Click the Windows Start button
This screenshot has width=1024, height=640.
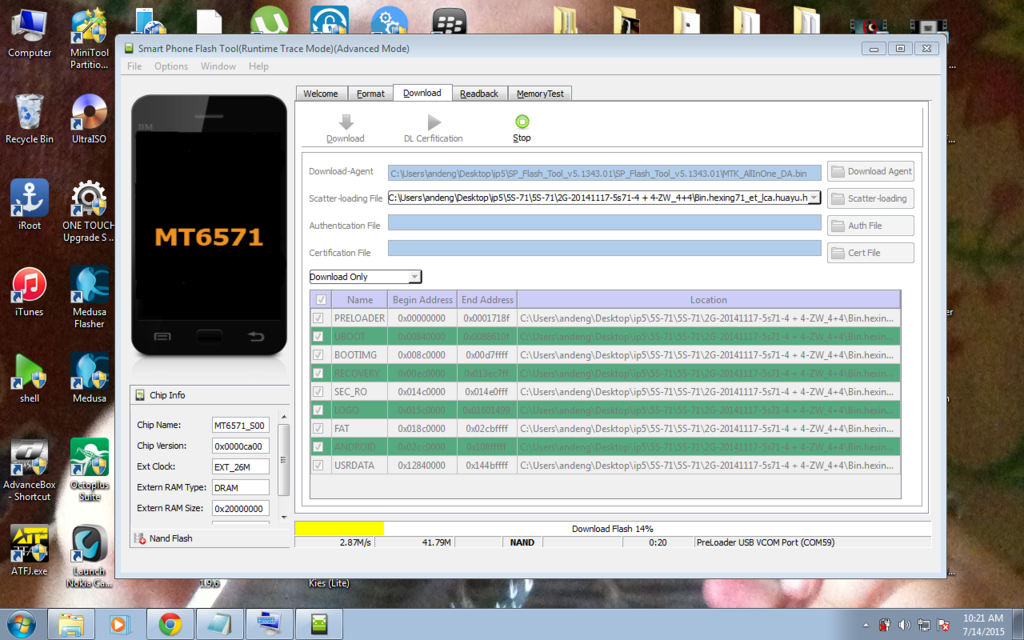pos(20,625)
